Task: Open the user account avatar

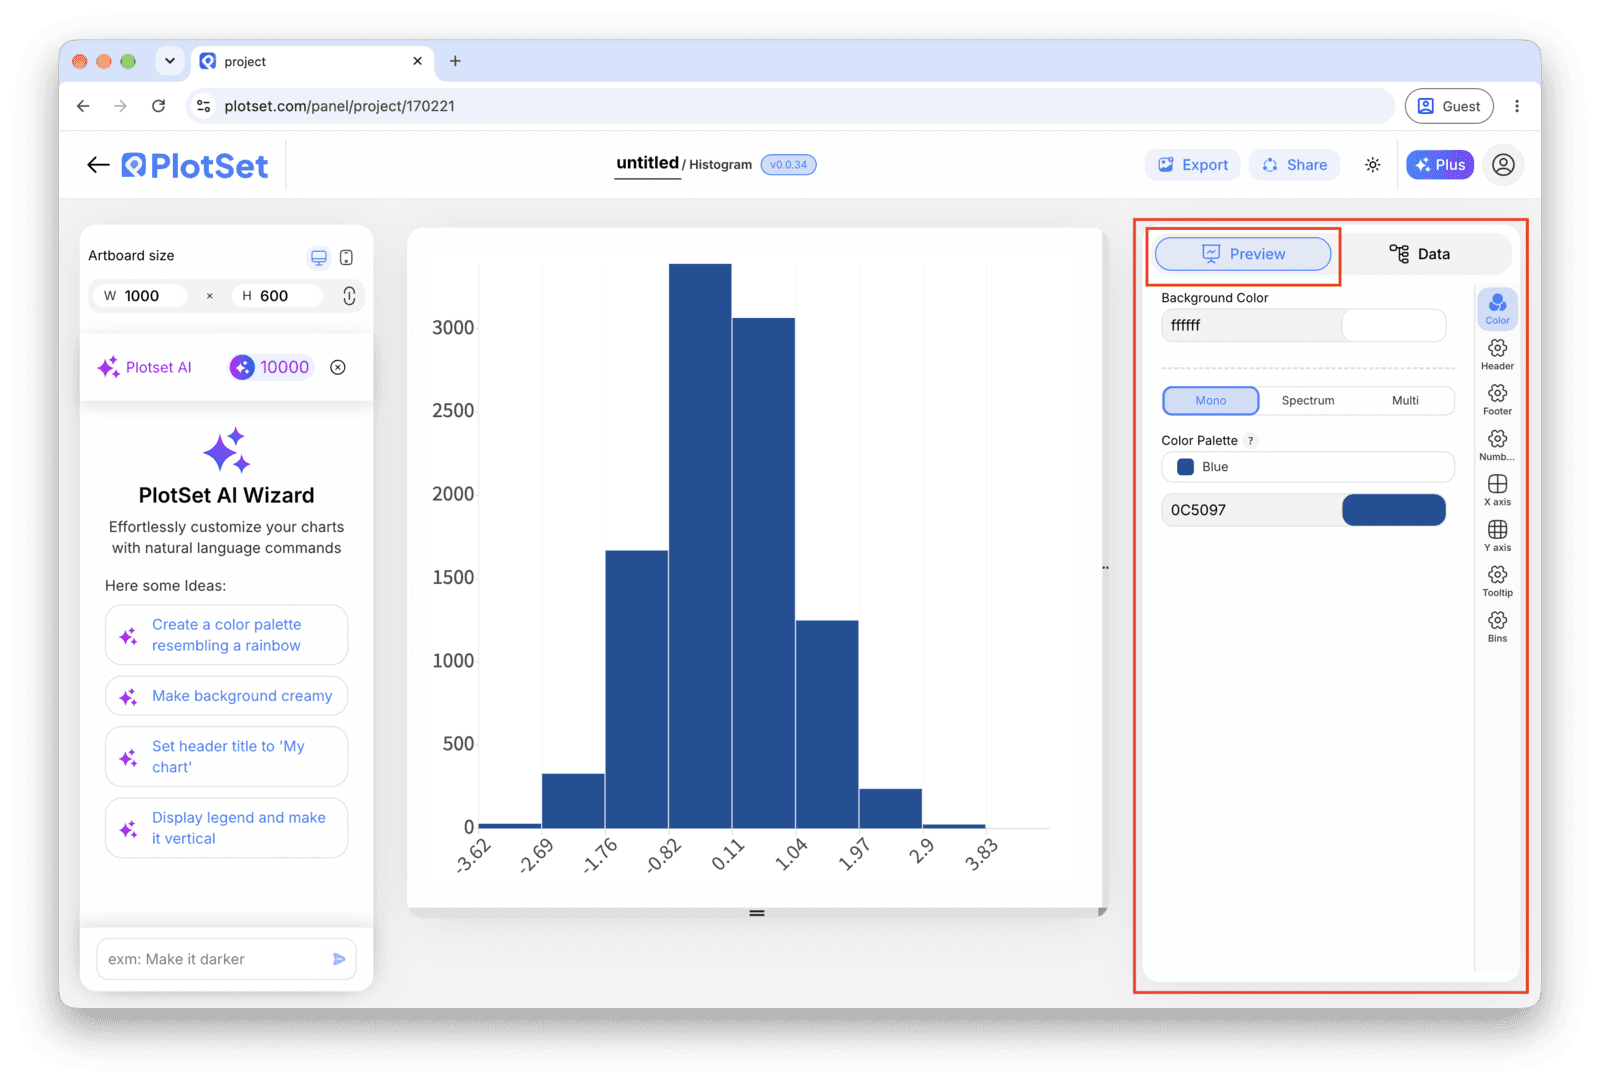Action: click(x=1503, y=165)
